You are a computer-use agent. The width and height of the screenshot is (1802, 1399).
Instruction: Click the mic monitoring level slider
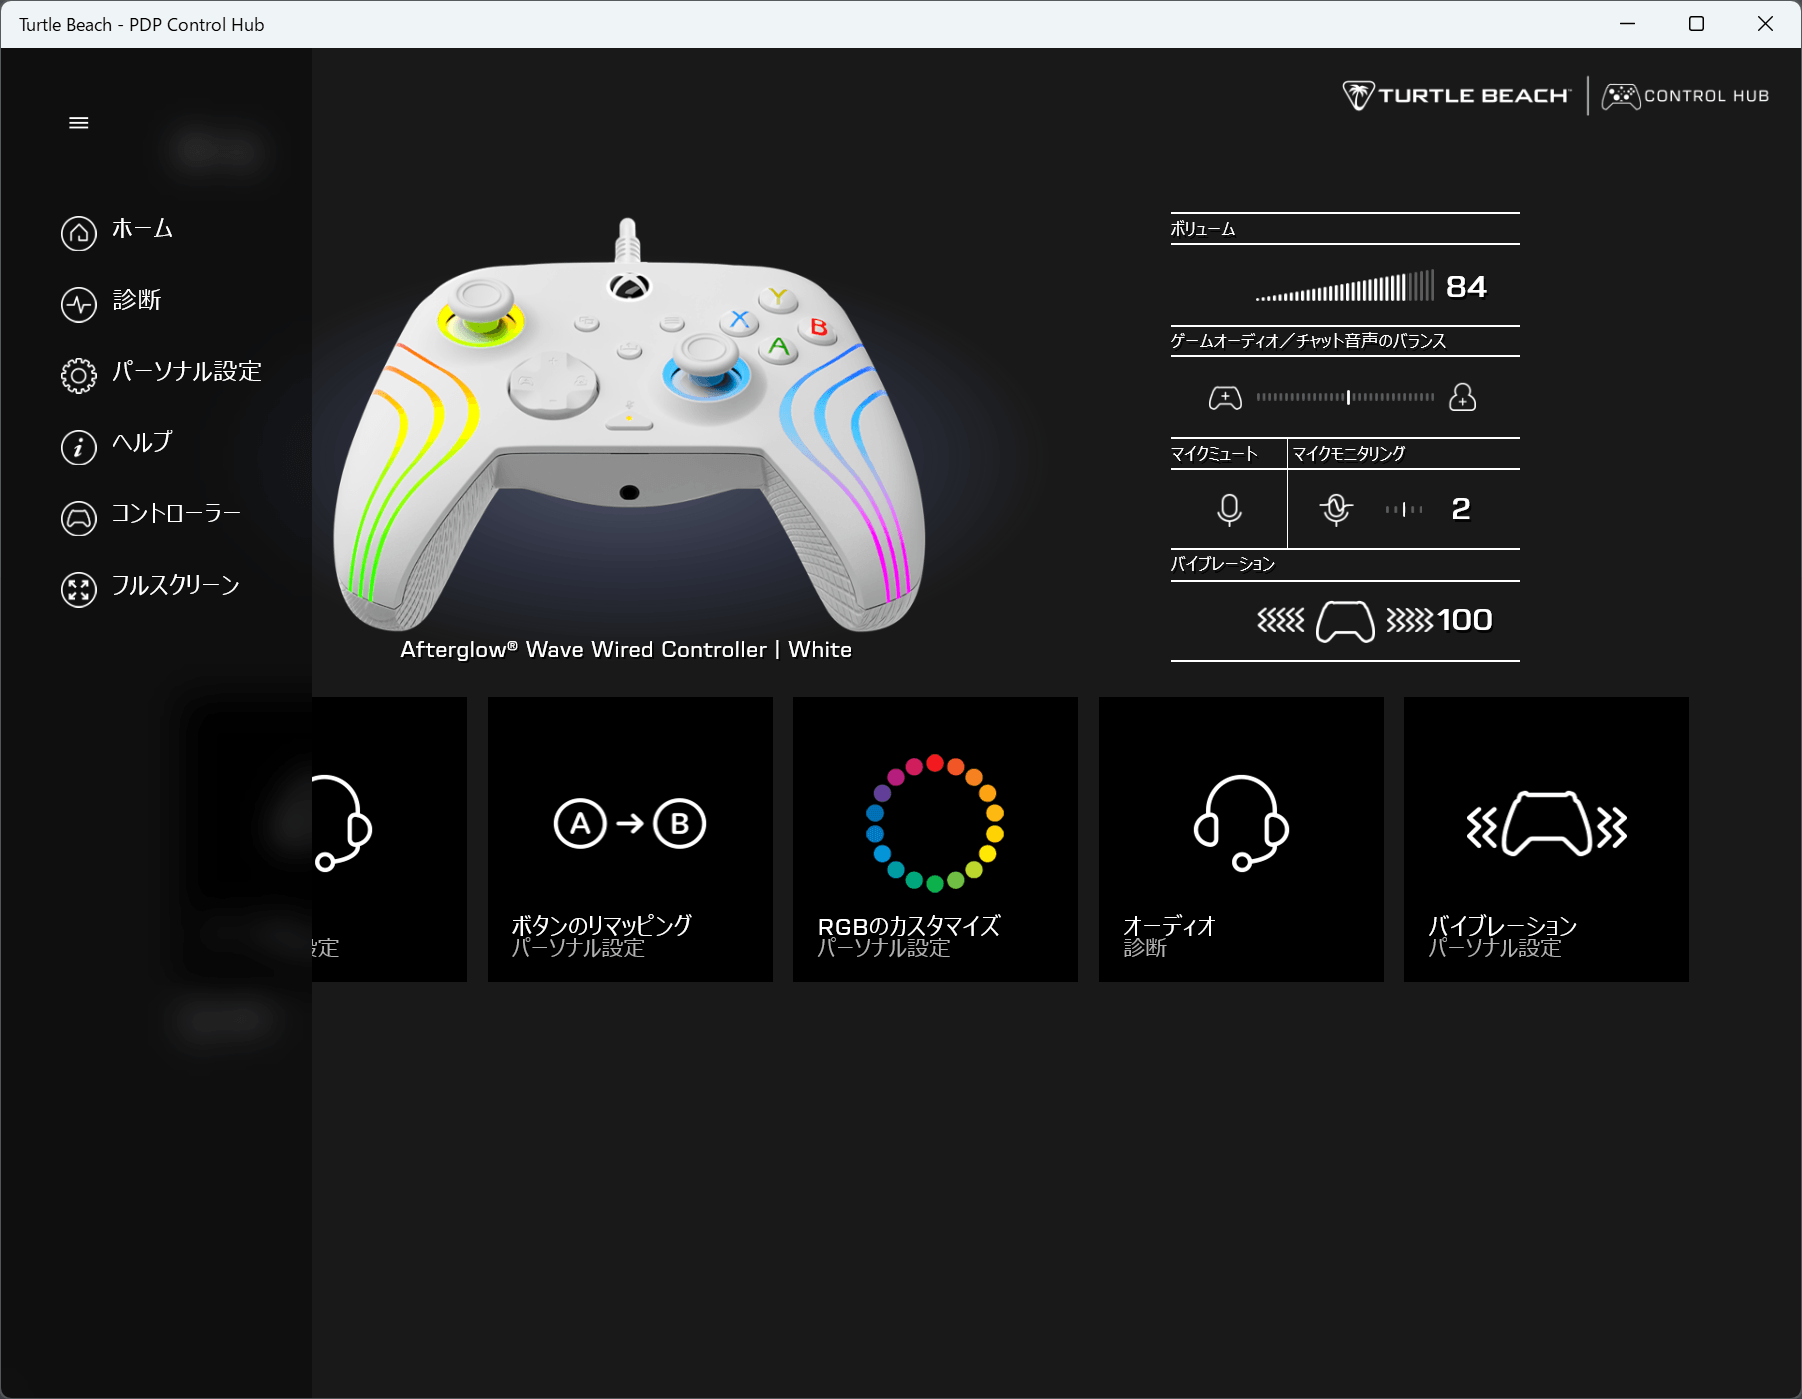1404,510
